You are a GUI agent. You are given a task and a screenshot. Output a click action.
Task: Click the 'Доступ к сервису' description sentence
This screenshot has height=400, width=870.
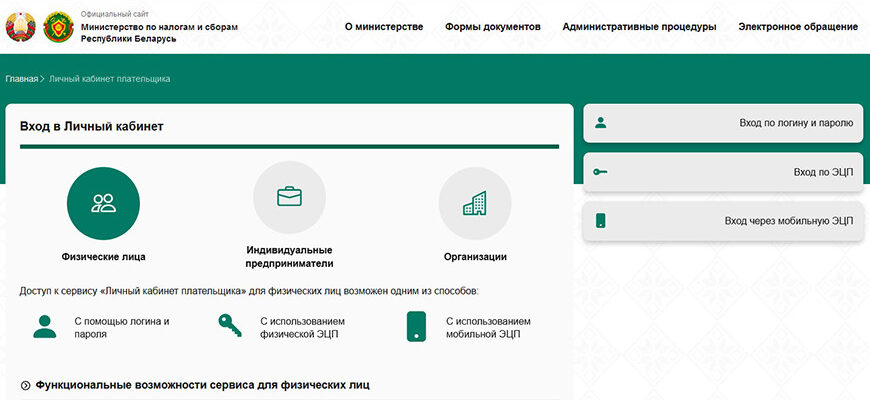click(248, 291)
